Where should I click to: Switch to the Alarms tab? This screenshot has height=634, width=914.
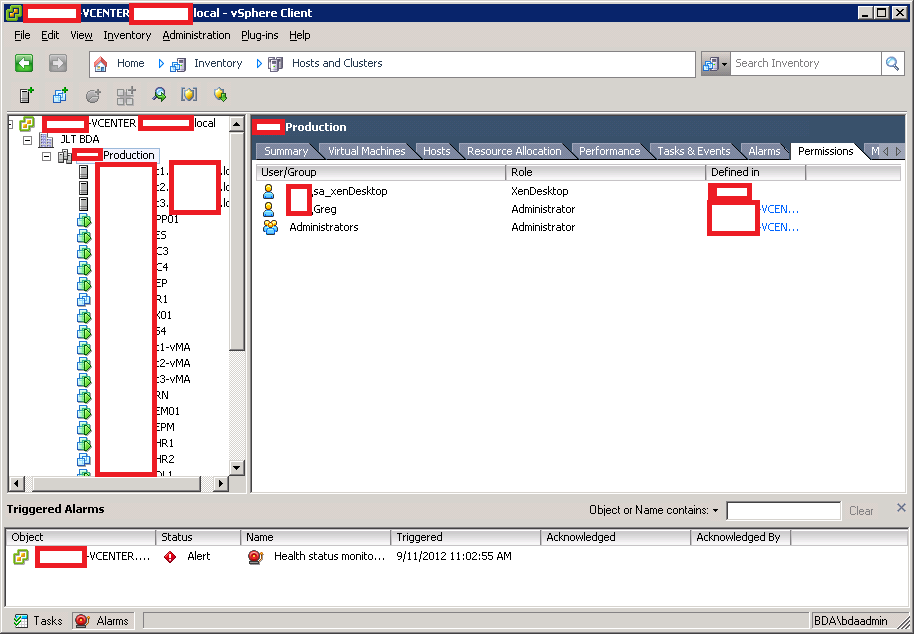764,151
